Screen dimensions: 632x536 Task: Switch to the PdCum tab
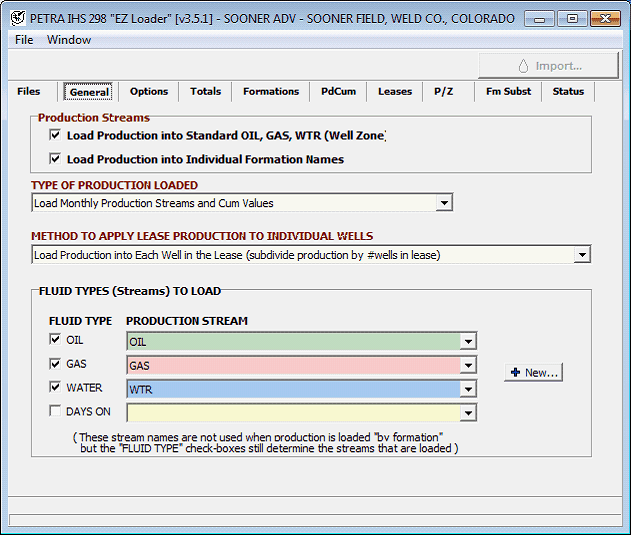click(339, 92)
